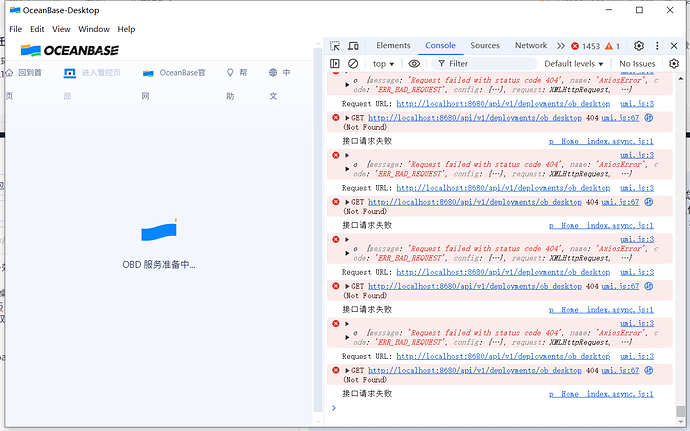Click the OceanBase logo in the header
690x431 pixels.
70,51
